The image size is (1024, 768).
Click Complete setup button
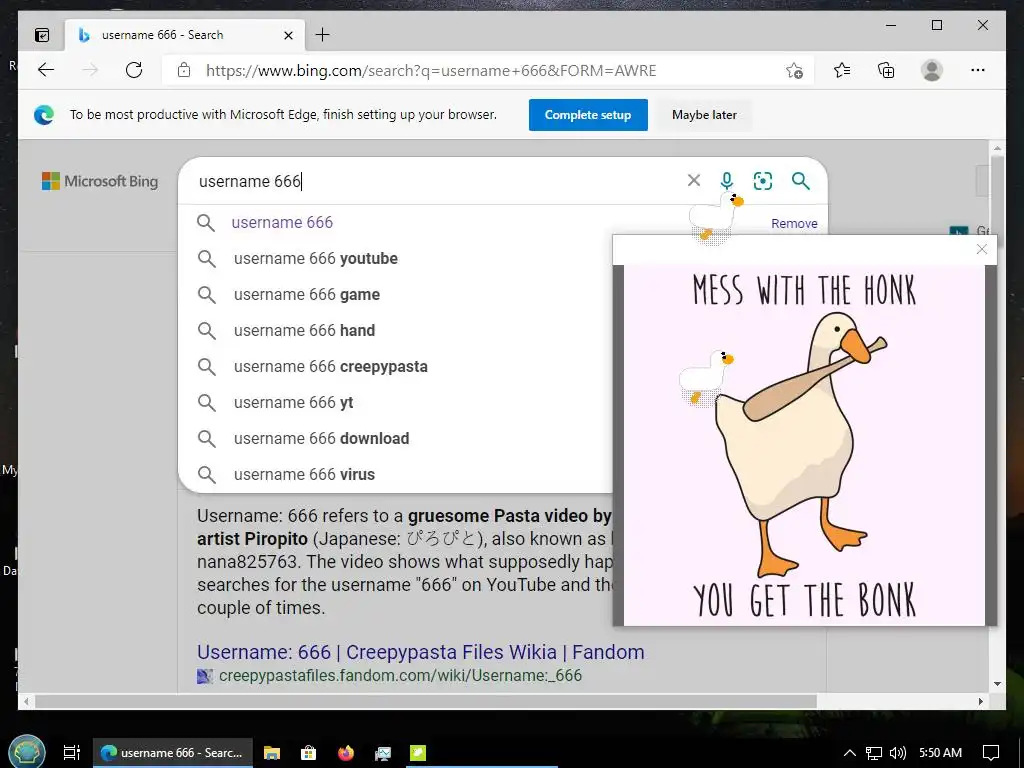pos(588,115)
